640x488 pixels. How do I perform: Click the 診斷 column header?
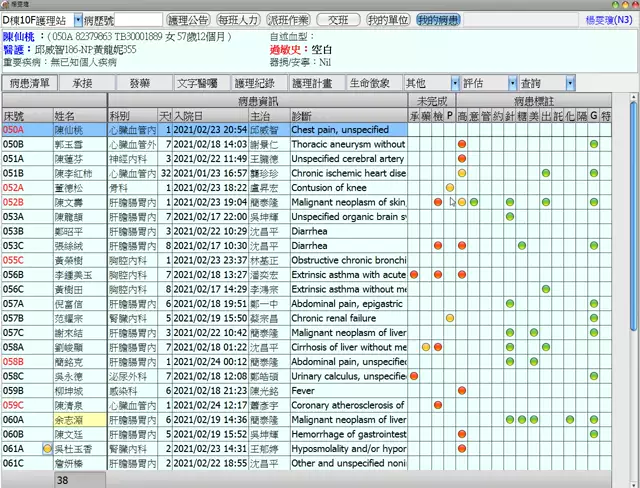point(349,116)
